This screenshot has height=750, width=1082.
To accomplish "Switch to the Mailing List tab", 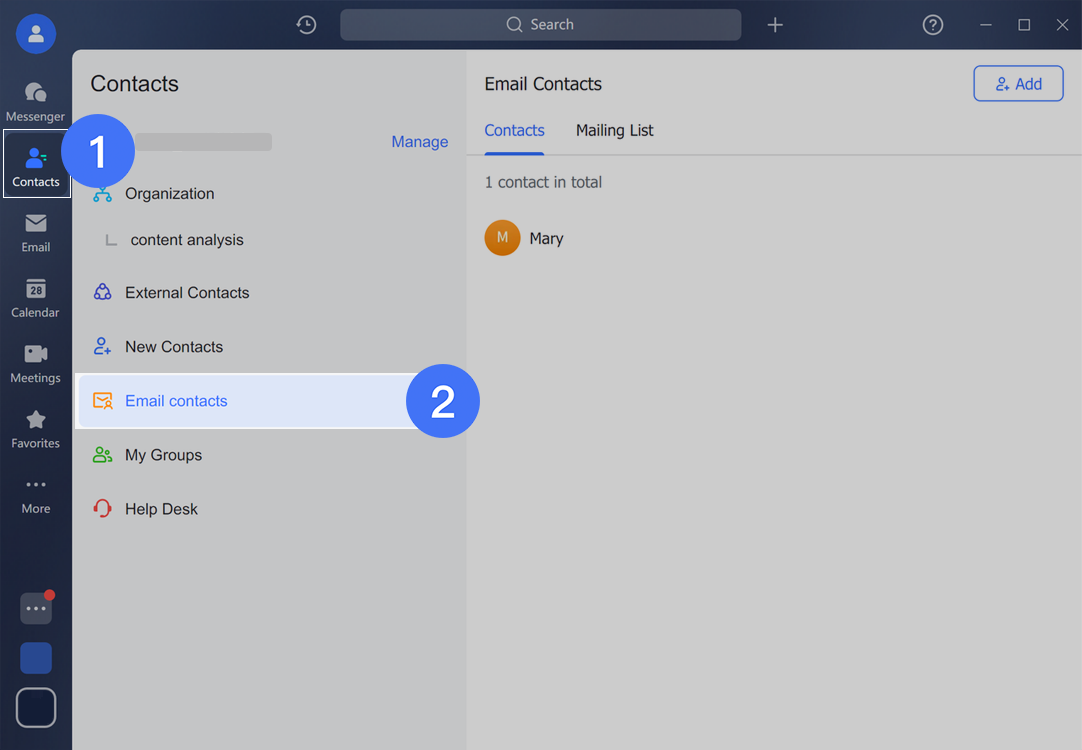I will 614,130.
